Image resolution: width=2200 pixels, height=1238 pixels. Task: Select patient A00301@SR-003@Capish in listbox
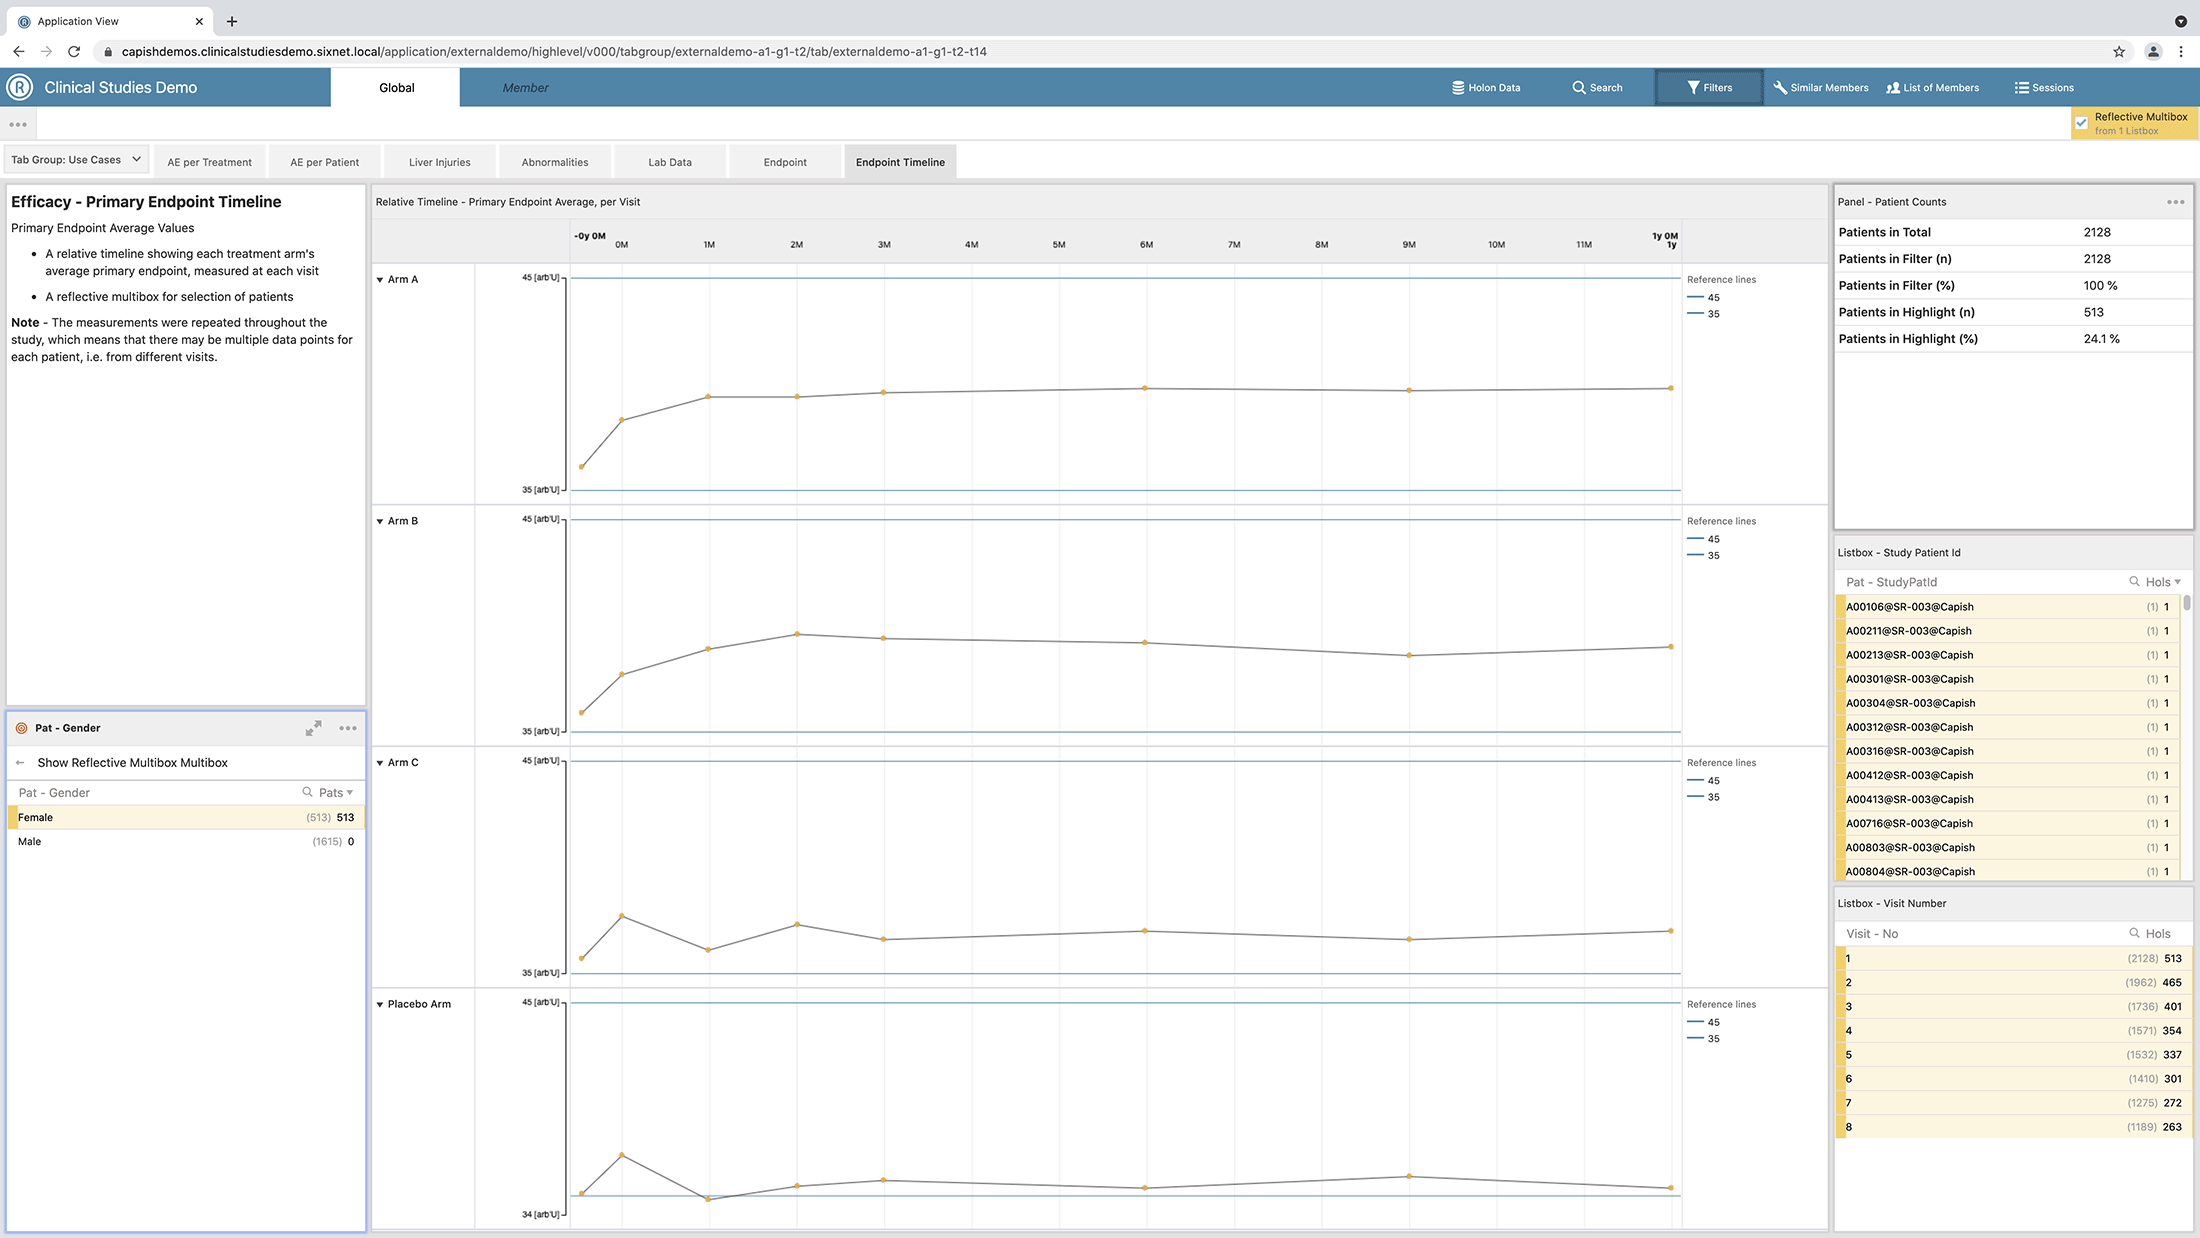tap(1909, 679)
